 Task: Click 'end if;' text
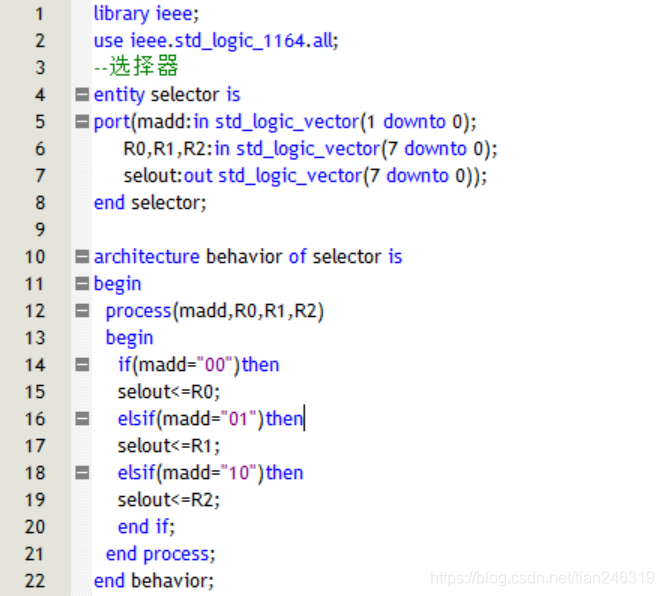pos(146,527)
